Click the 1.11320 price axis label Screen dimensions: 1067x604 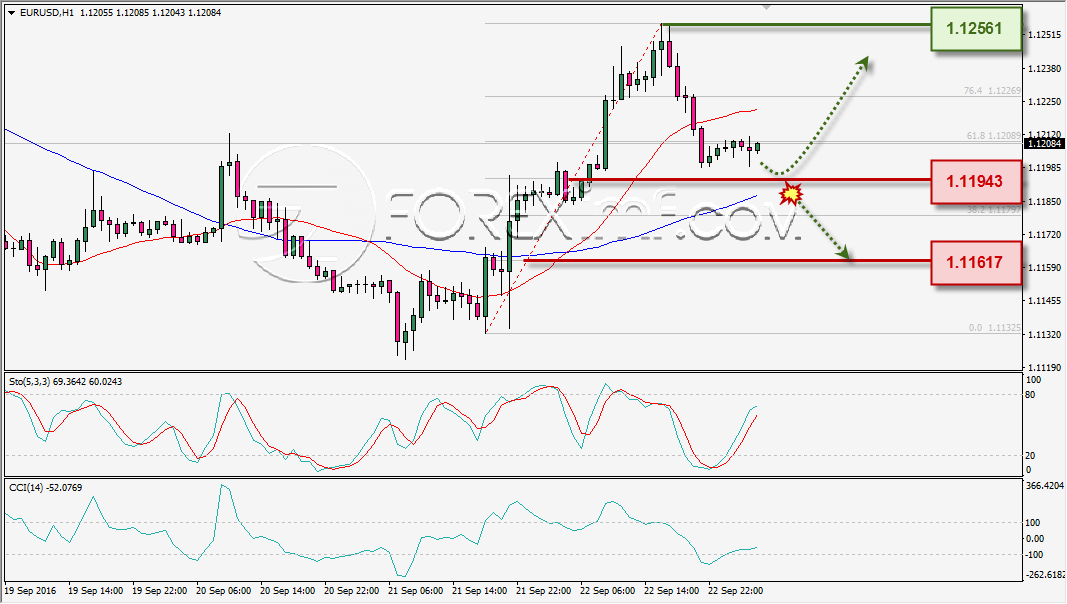(1045, 335)
